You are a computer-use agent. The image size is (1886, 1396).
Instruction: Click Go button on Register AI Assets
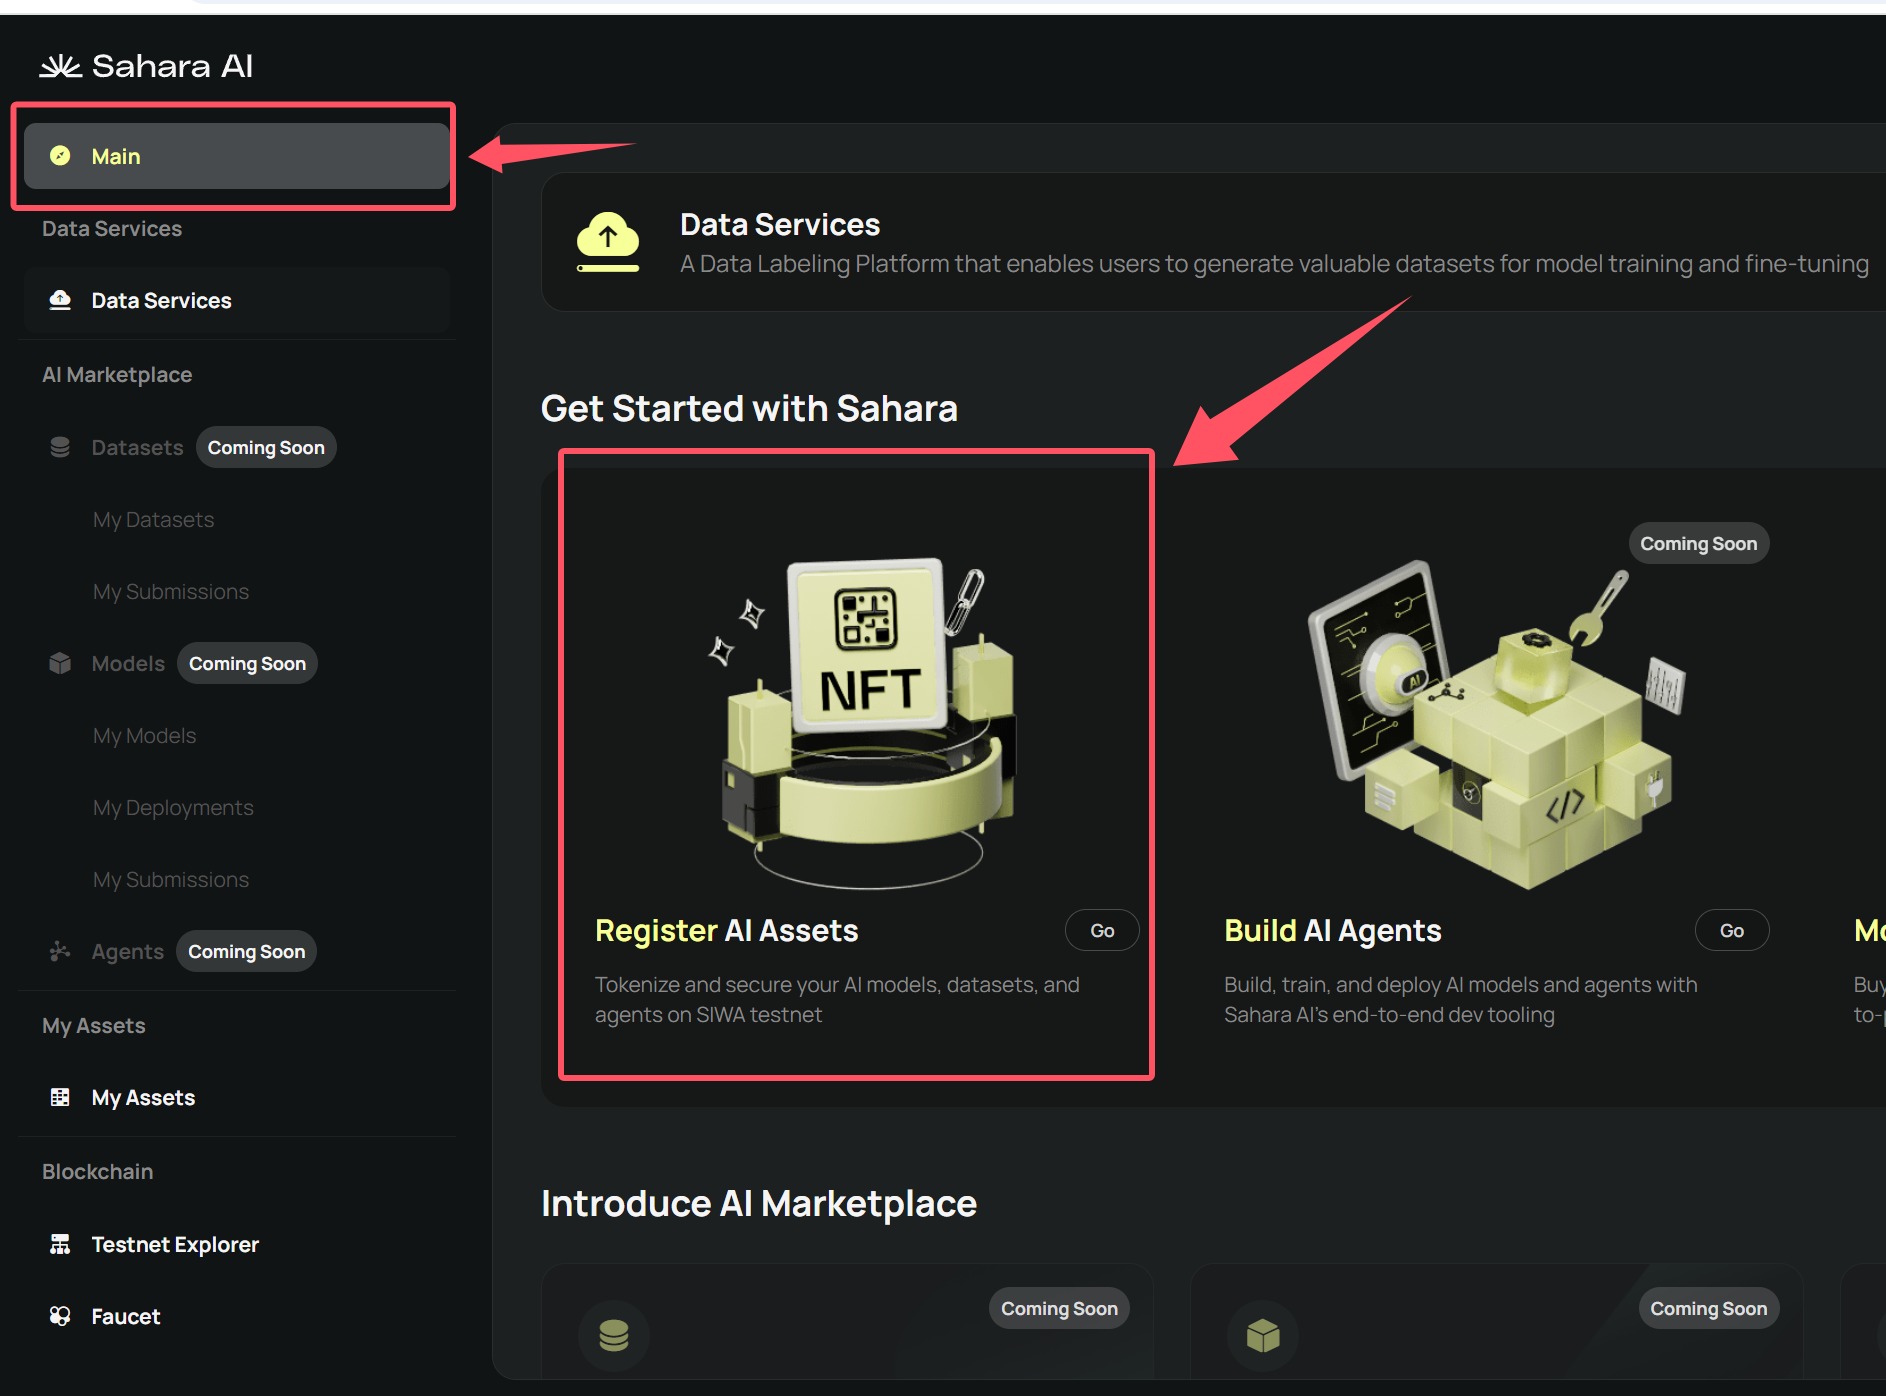pyautogui.click(x=1102, y=930)
